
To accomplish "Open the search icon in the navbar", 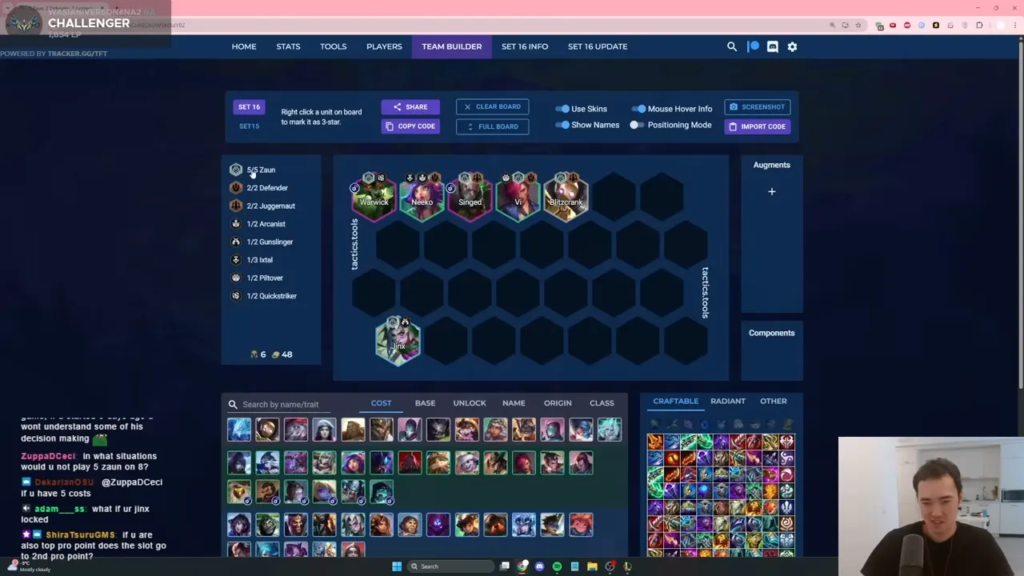I will (x=732, y=47).
